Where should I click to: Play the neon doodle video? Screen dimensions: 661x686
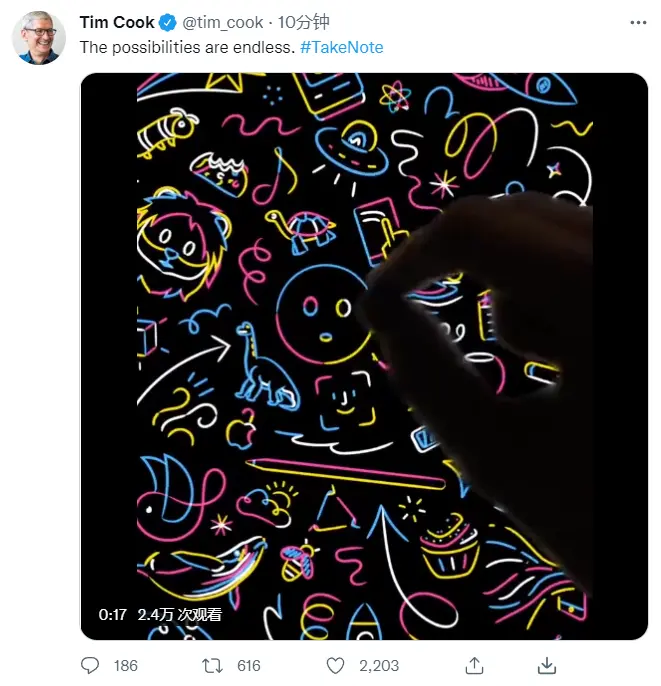364,356
